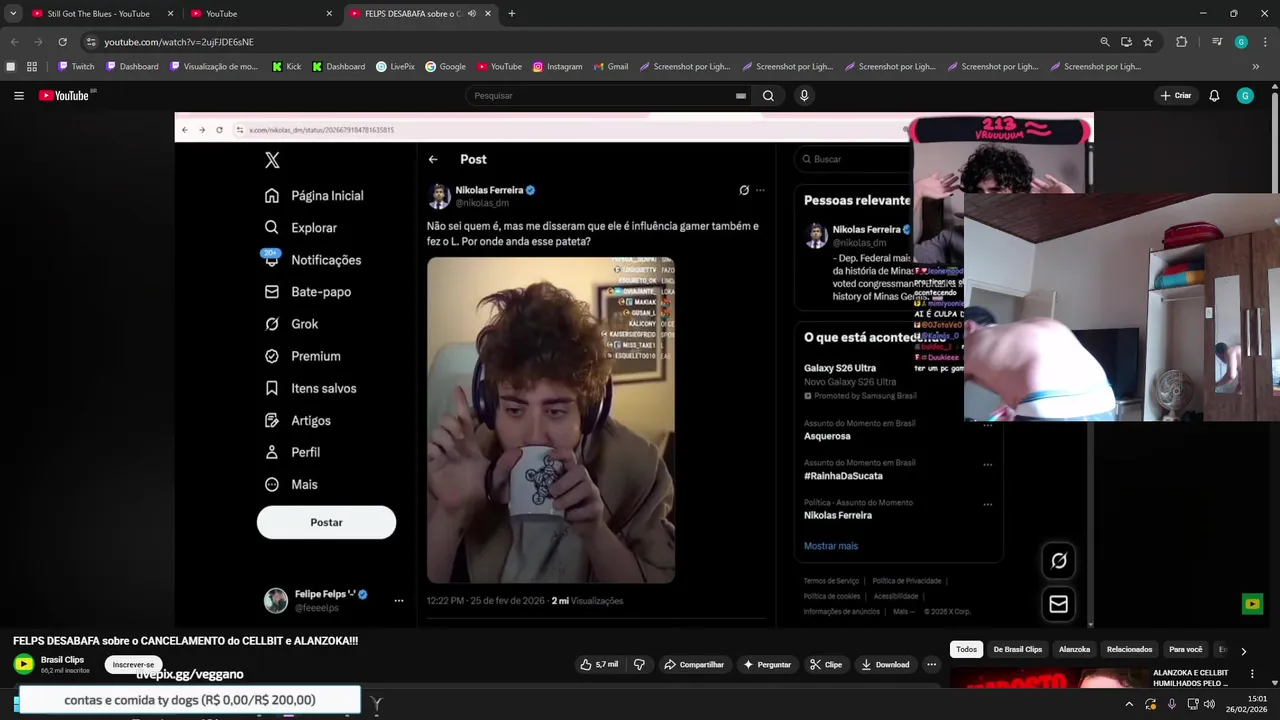Show hidden system tray icons
1280x720 pixels.
[x=1129, y=704]
